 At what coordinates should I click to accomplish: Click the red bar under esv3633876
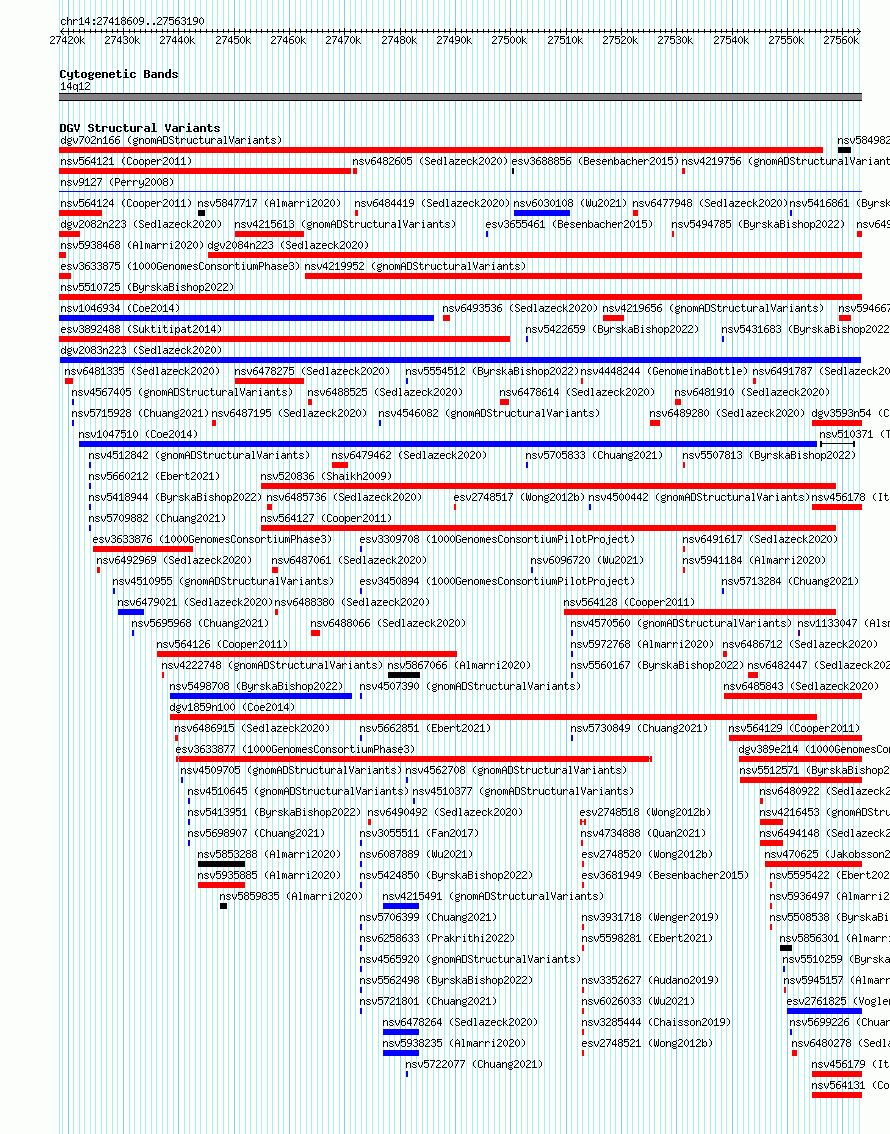click(142, 549)
